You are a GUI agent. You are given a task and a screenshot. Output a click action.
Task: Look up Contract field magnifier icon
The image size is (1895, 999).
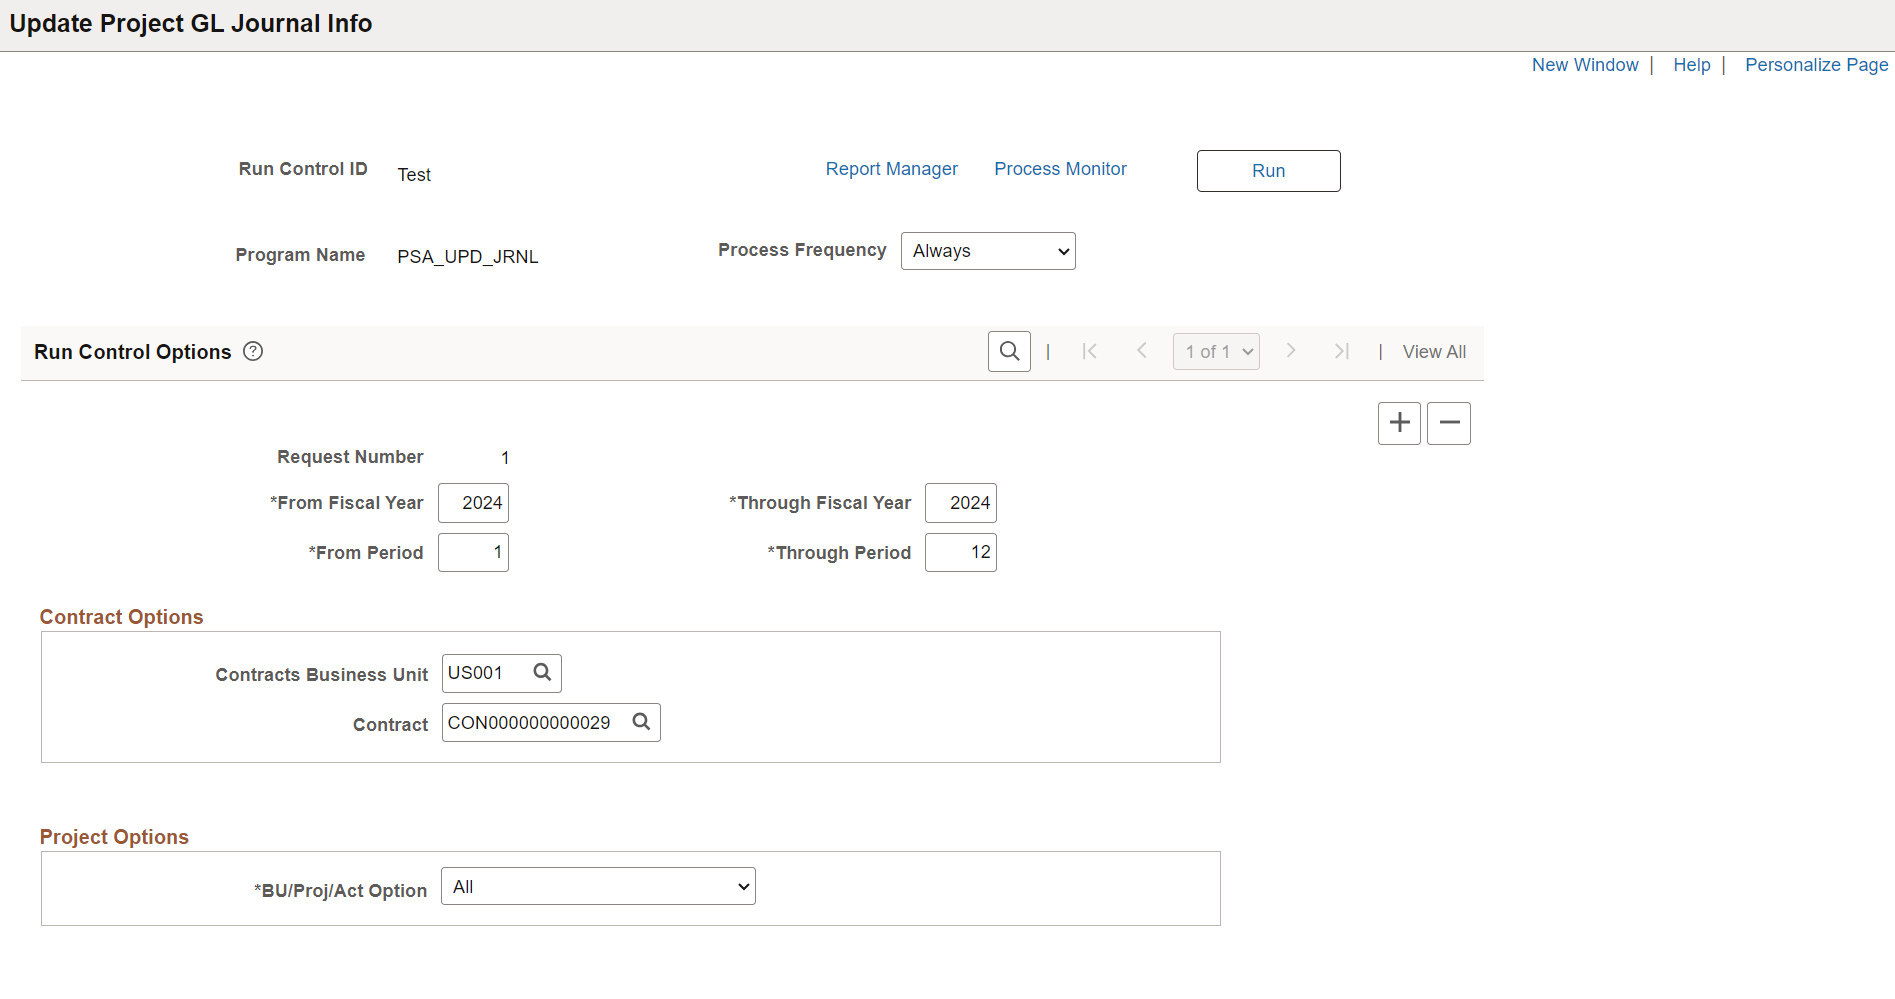641,722
